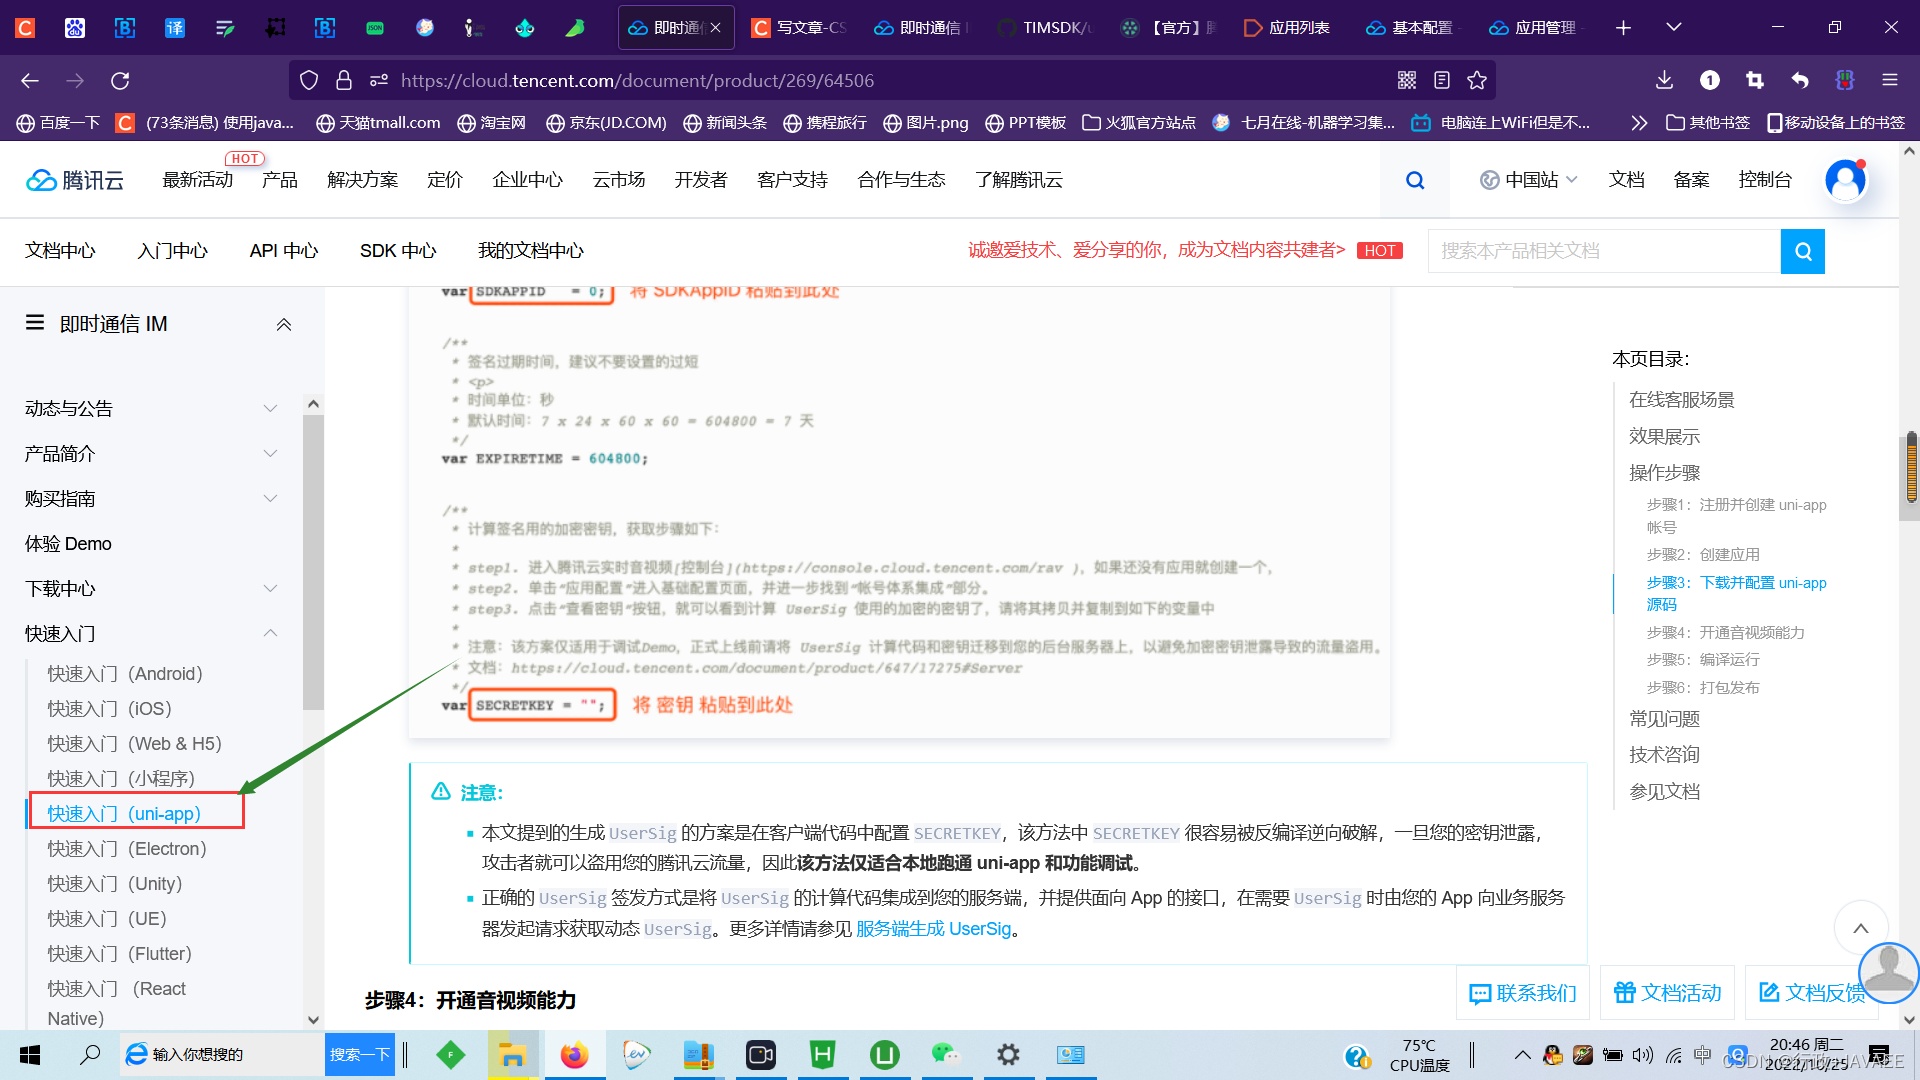The height and width of the screenshot is (1080, 1920).
Task: Click 文档反馈 button
Action: tap(1812, 993)
